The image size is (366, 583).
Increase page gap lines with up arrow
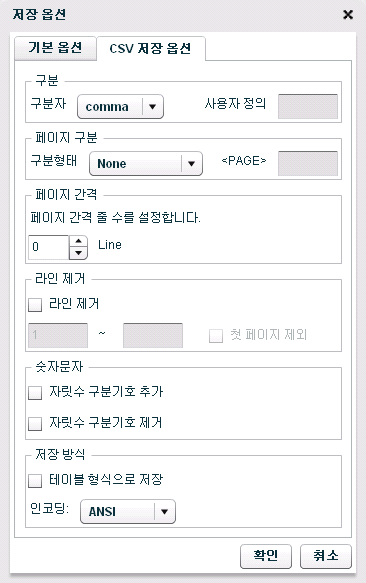click(78, 241)
